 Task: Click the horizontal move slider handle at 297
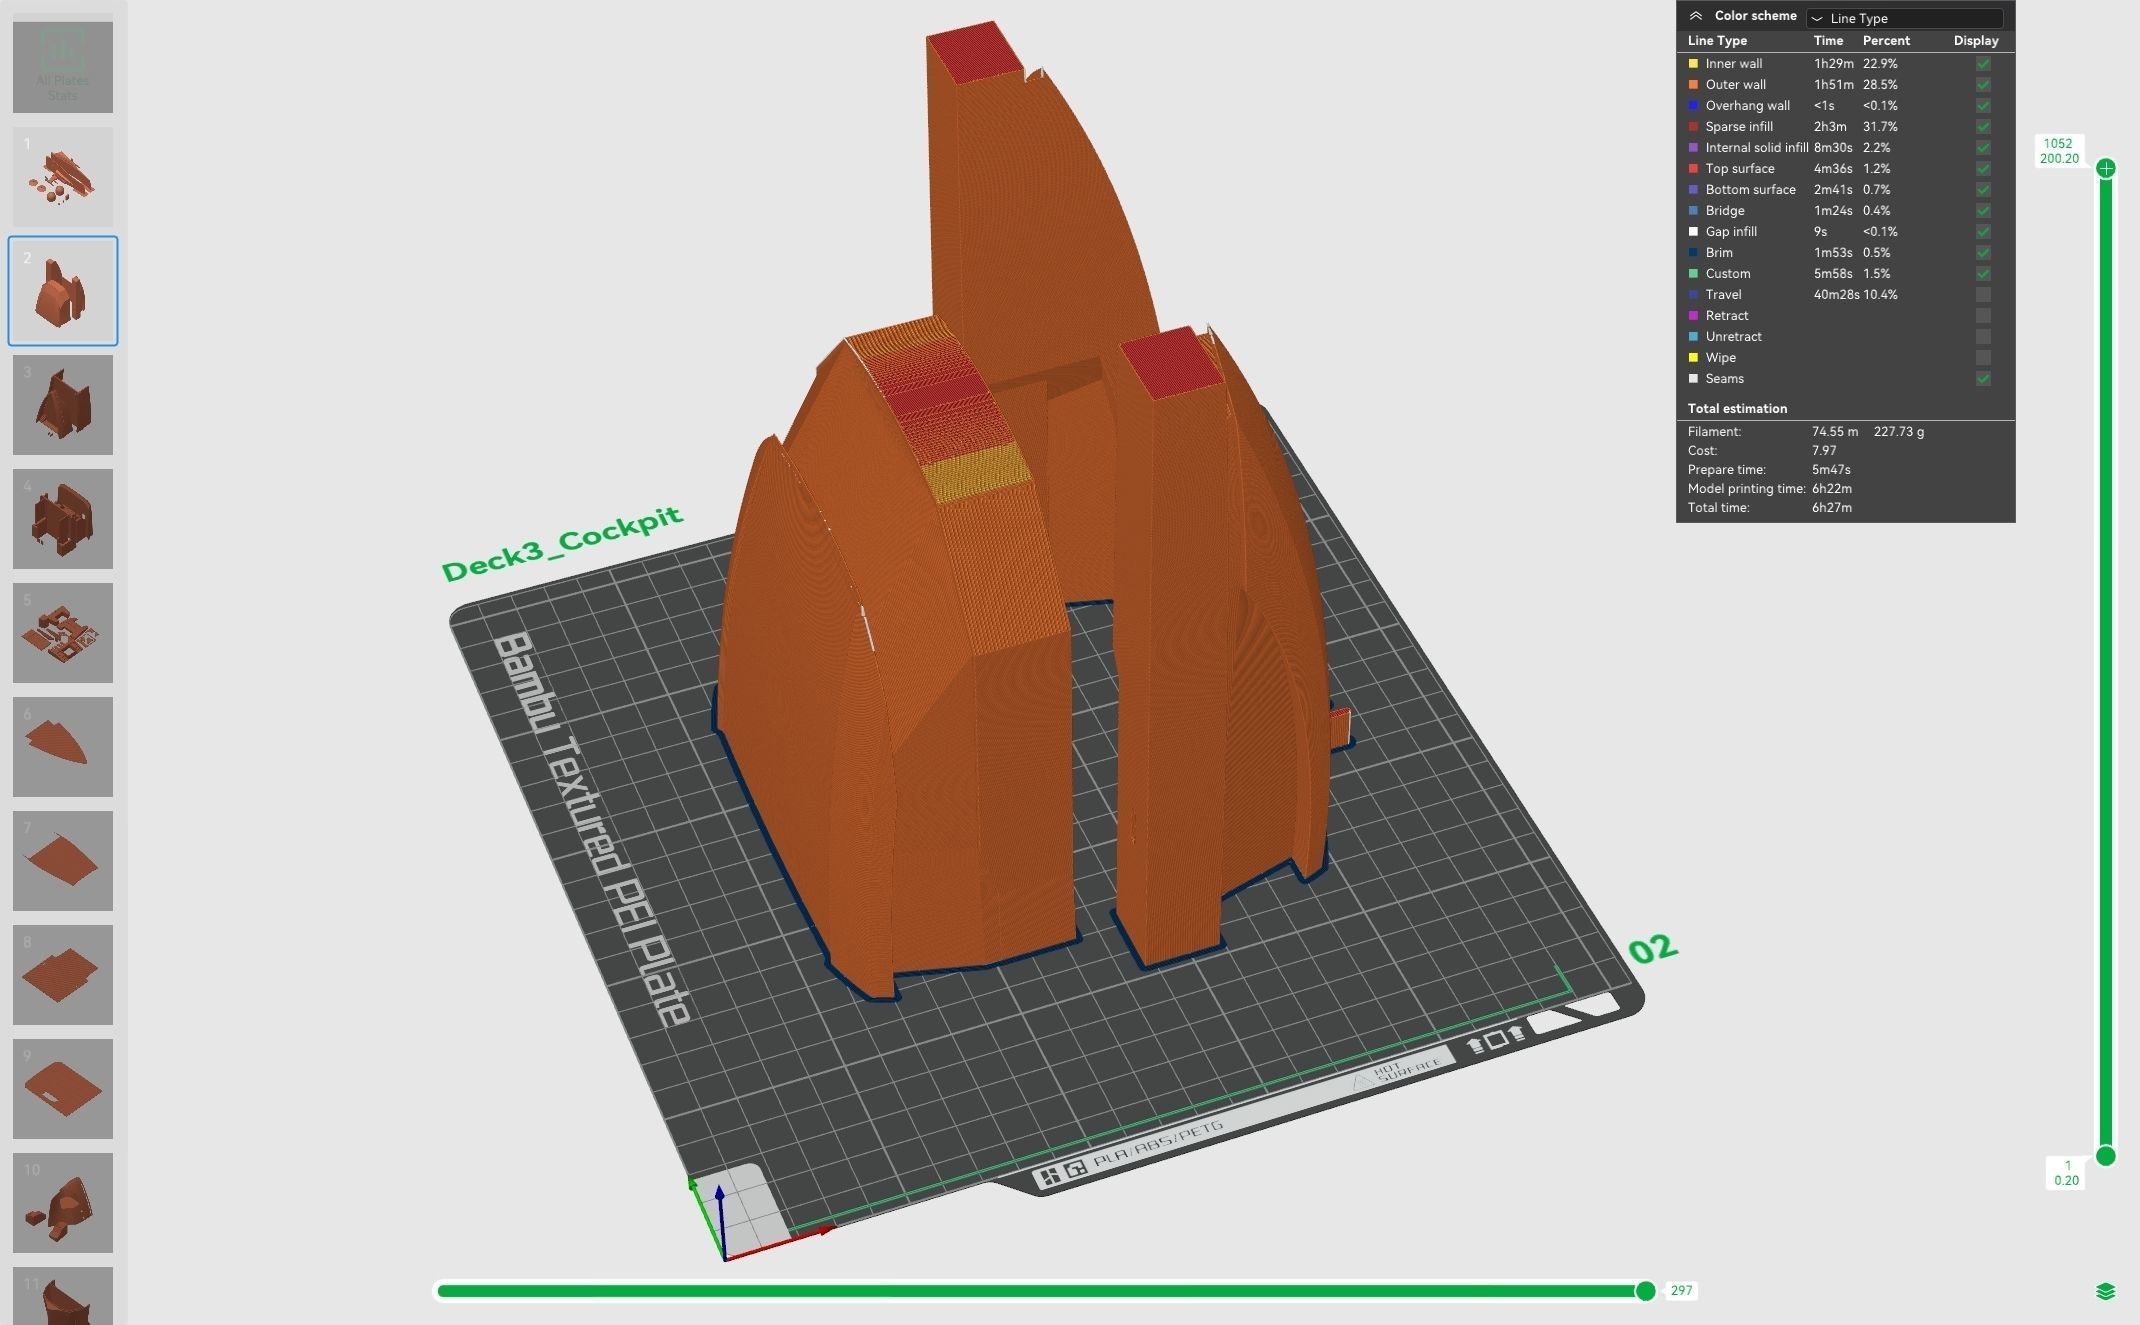1645,1291
